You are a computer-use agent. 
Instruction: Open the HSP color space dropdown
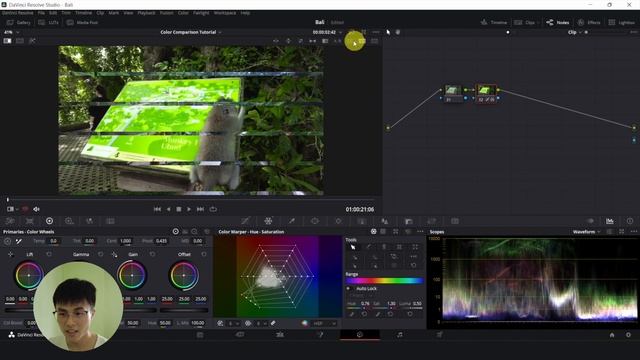point(325,323)
